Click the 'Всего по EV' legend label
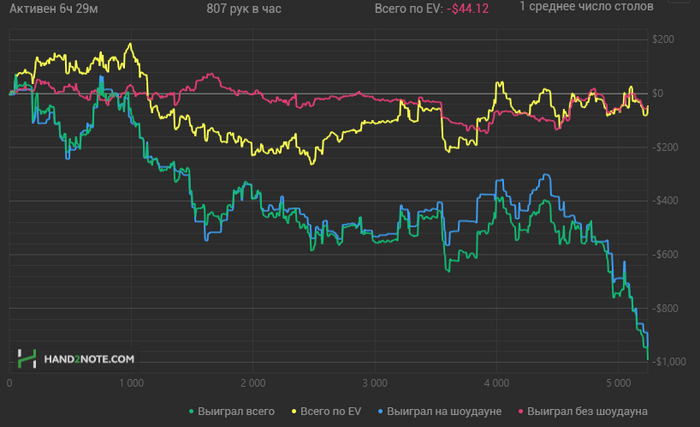This screenshot has height=427, width=700. 331,411
